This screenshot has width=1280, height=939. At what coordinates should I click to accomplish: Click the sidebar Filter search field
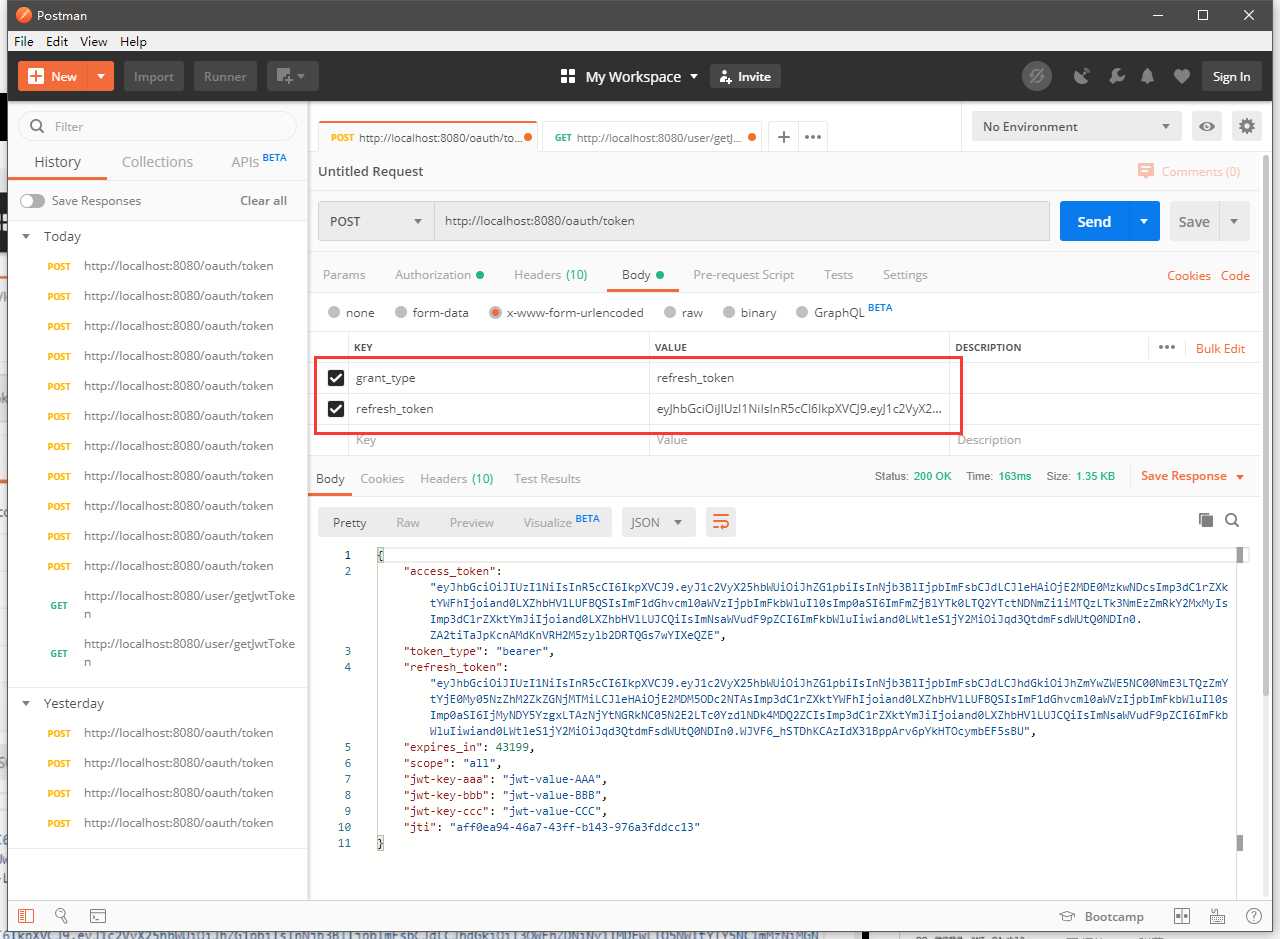(x=158, y=126)
